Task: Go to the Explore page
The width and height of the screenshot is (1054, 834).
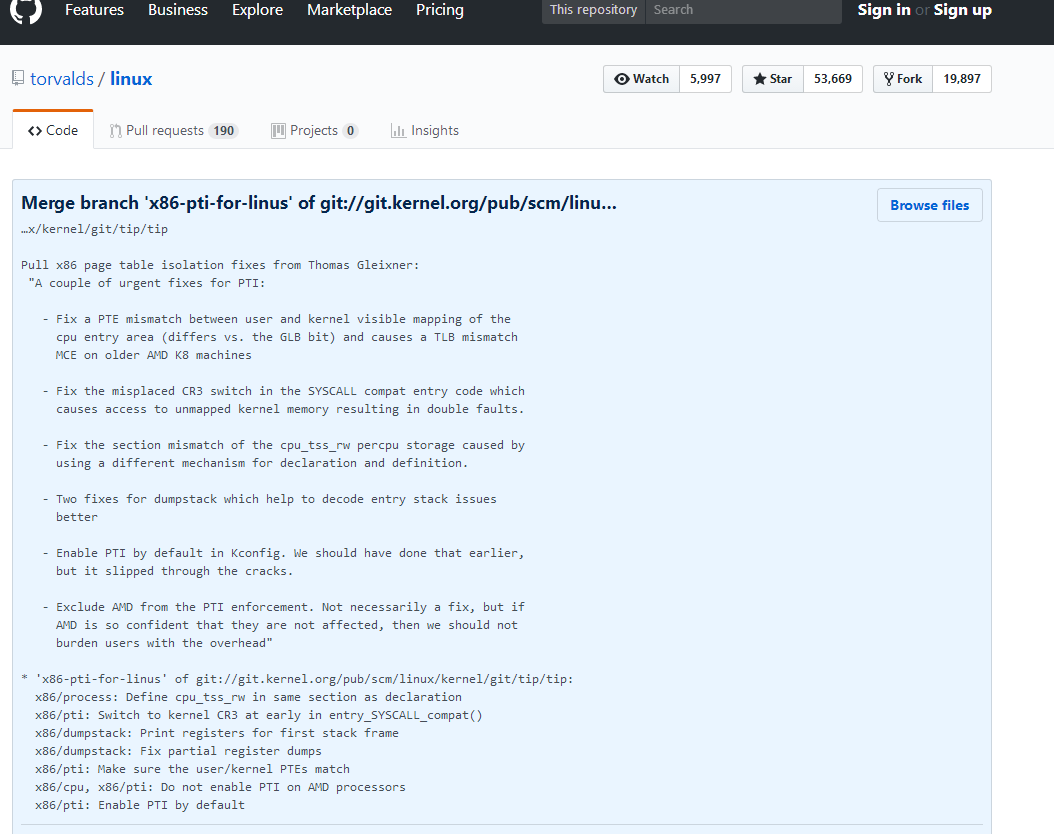Action: (x=257, y=10)
